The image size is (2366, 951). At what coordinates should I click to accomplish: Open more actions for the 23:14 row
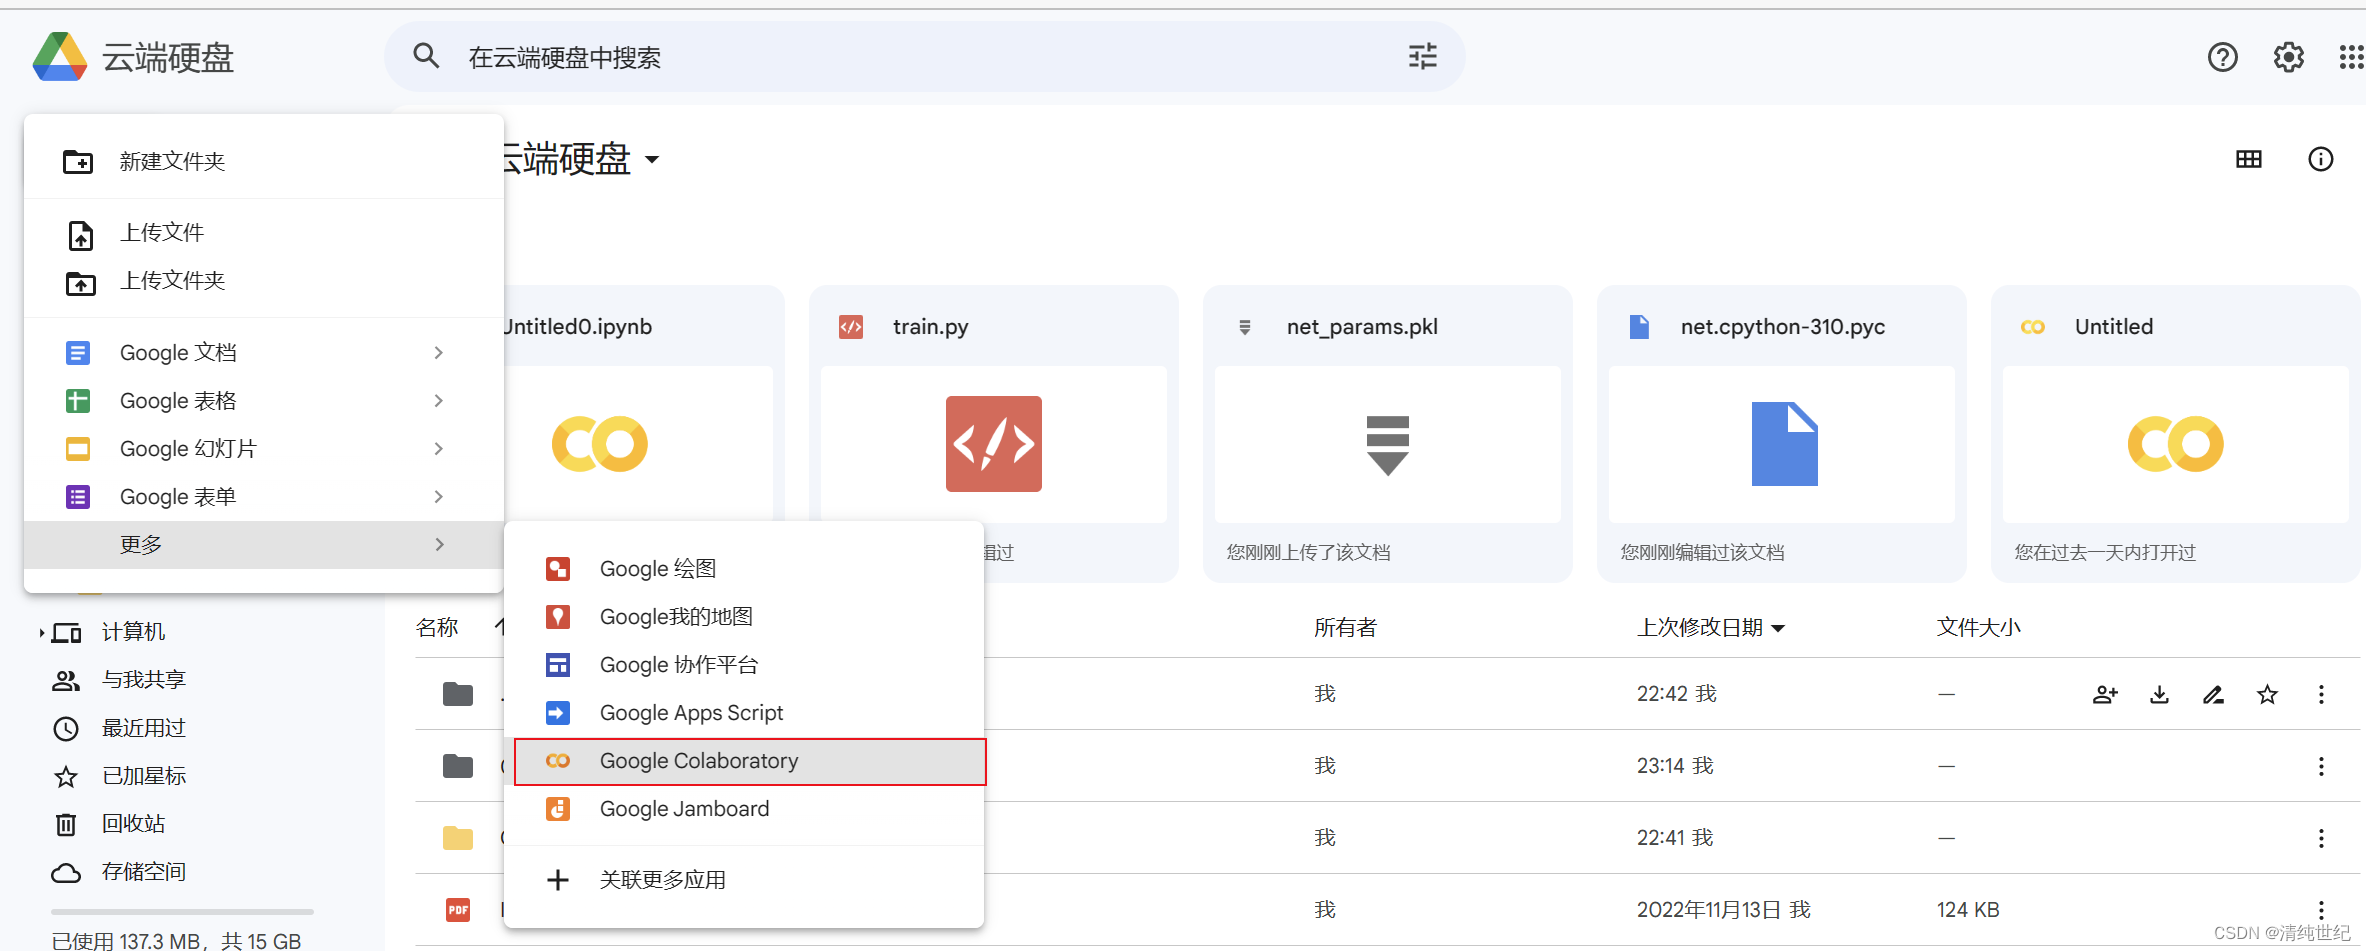click(2321, 766)
